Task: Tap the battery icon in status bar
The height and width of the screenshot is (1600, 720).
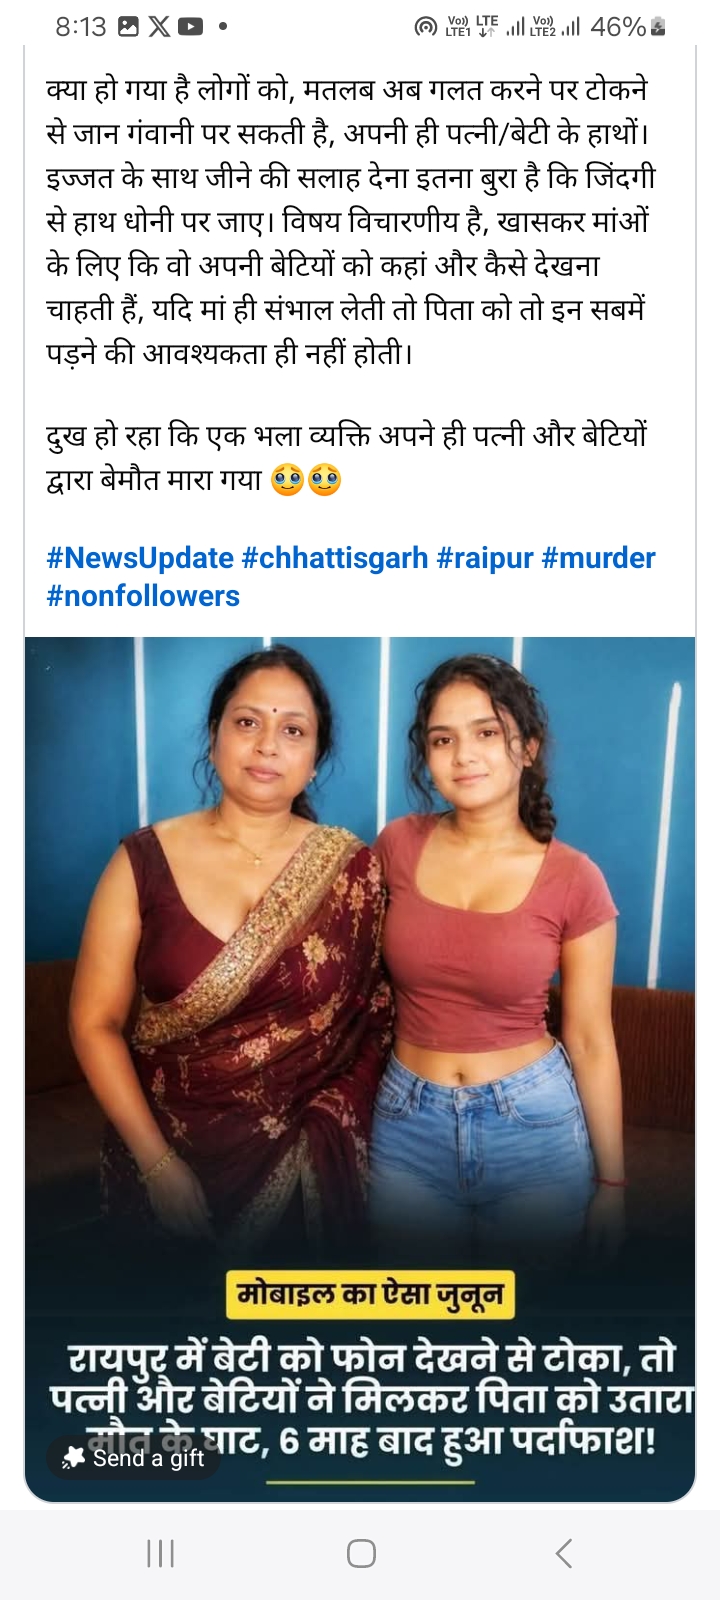Action: point(657,27)
